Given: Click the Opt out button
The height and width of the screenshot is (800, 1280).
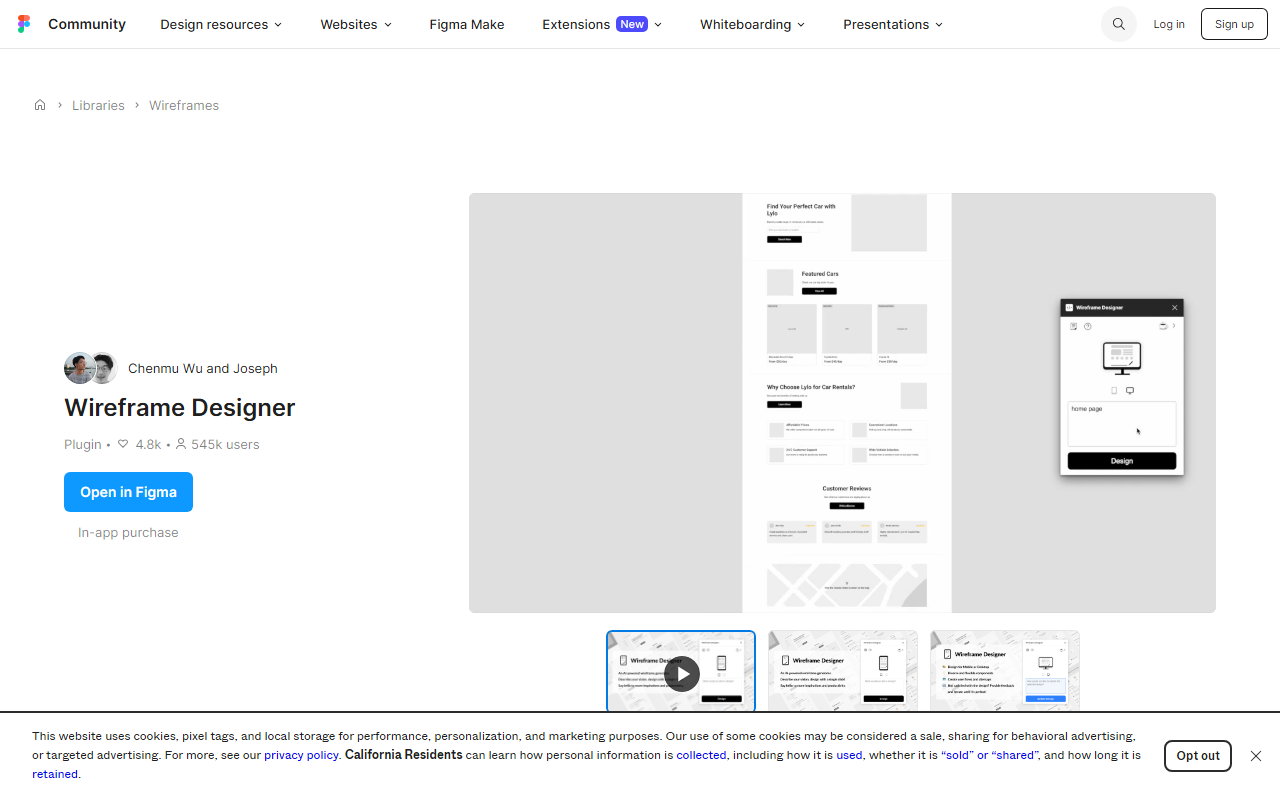Looking at the screenshot, I should click(1198, 756).
